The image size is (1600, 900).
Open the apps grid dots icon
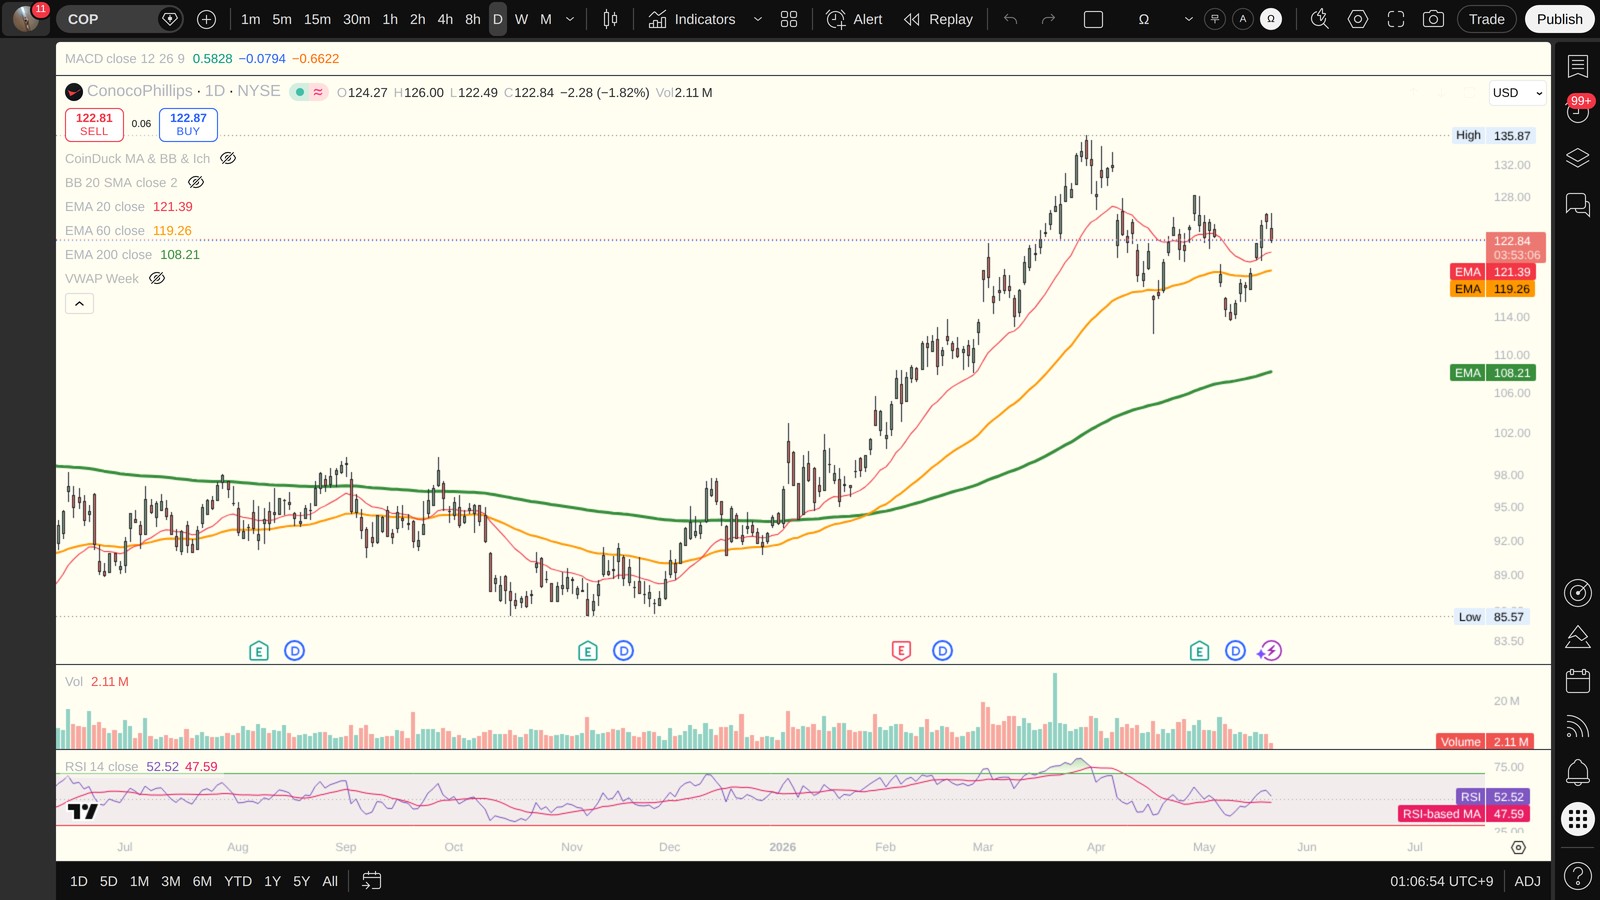coord(1578,819)
